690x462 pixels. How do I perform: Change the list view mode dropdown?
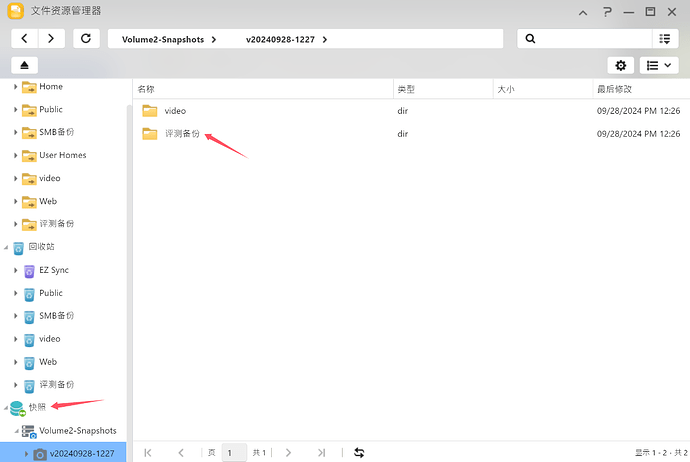coord(658,65)
